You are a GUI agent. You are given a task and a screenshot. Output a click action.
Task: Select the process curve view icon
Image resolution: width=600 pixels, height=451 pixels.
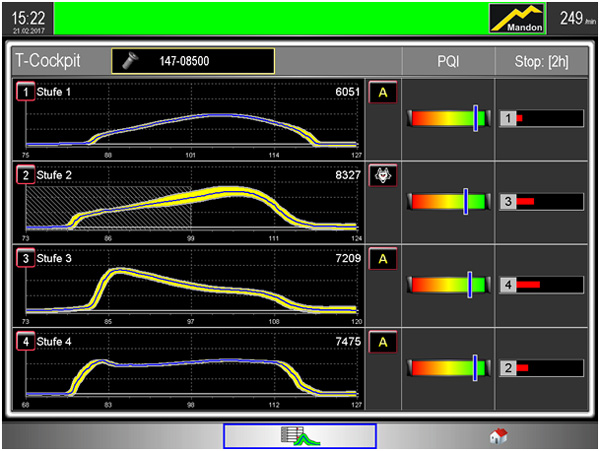[299, 435]
